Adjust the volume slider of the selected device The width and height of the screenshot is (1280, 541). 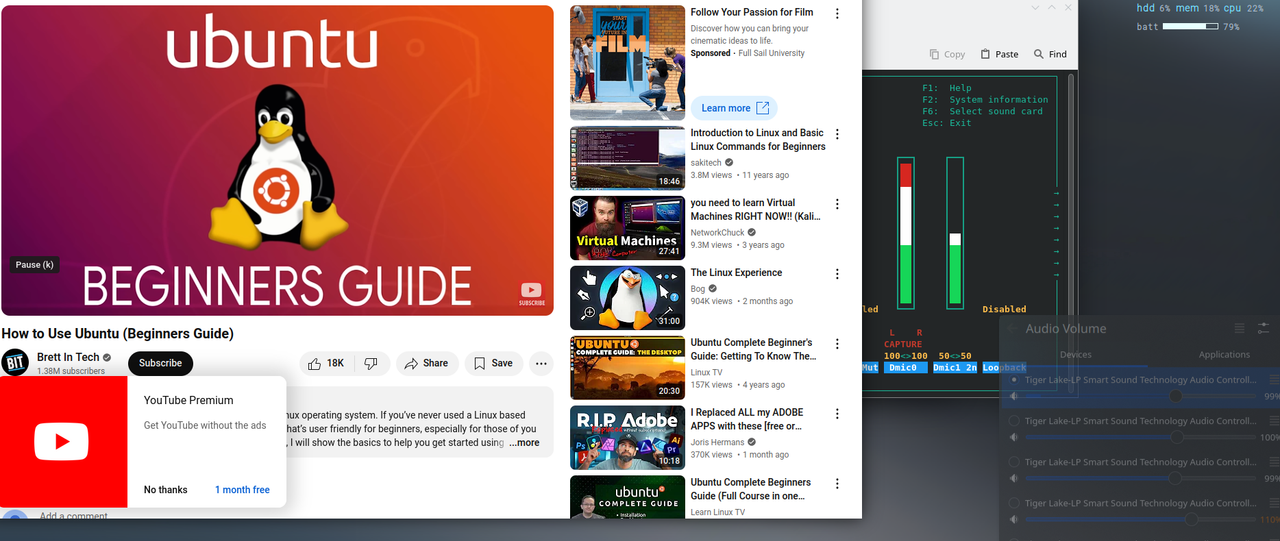click(1140, 396)
